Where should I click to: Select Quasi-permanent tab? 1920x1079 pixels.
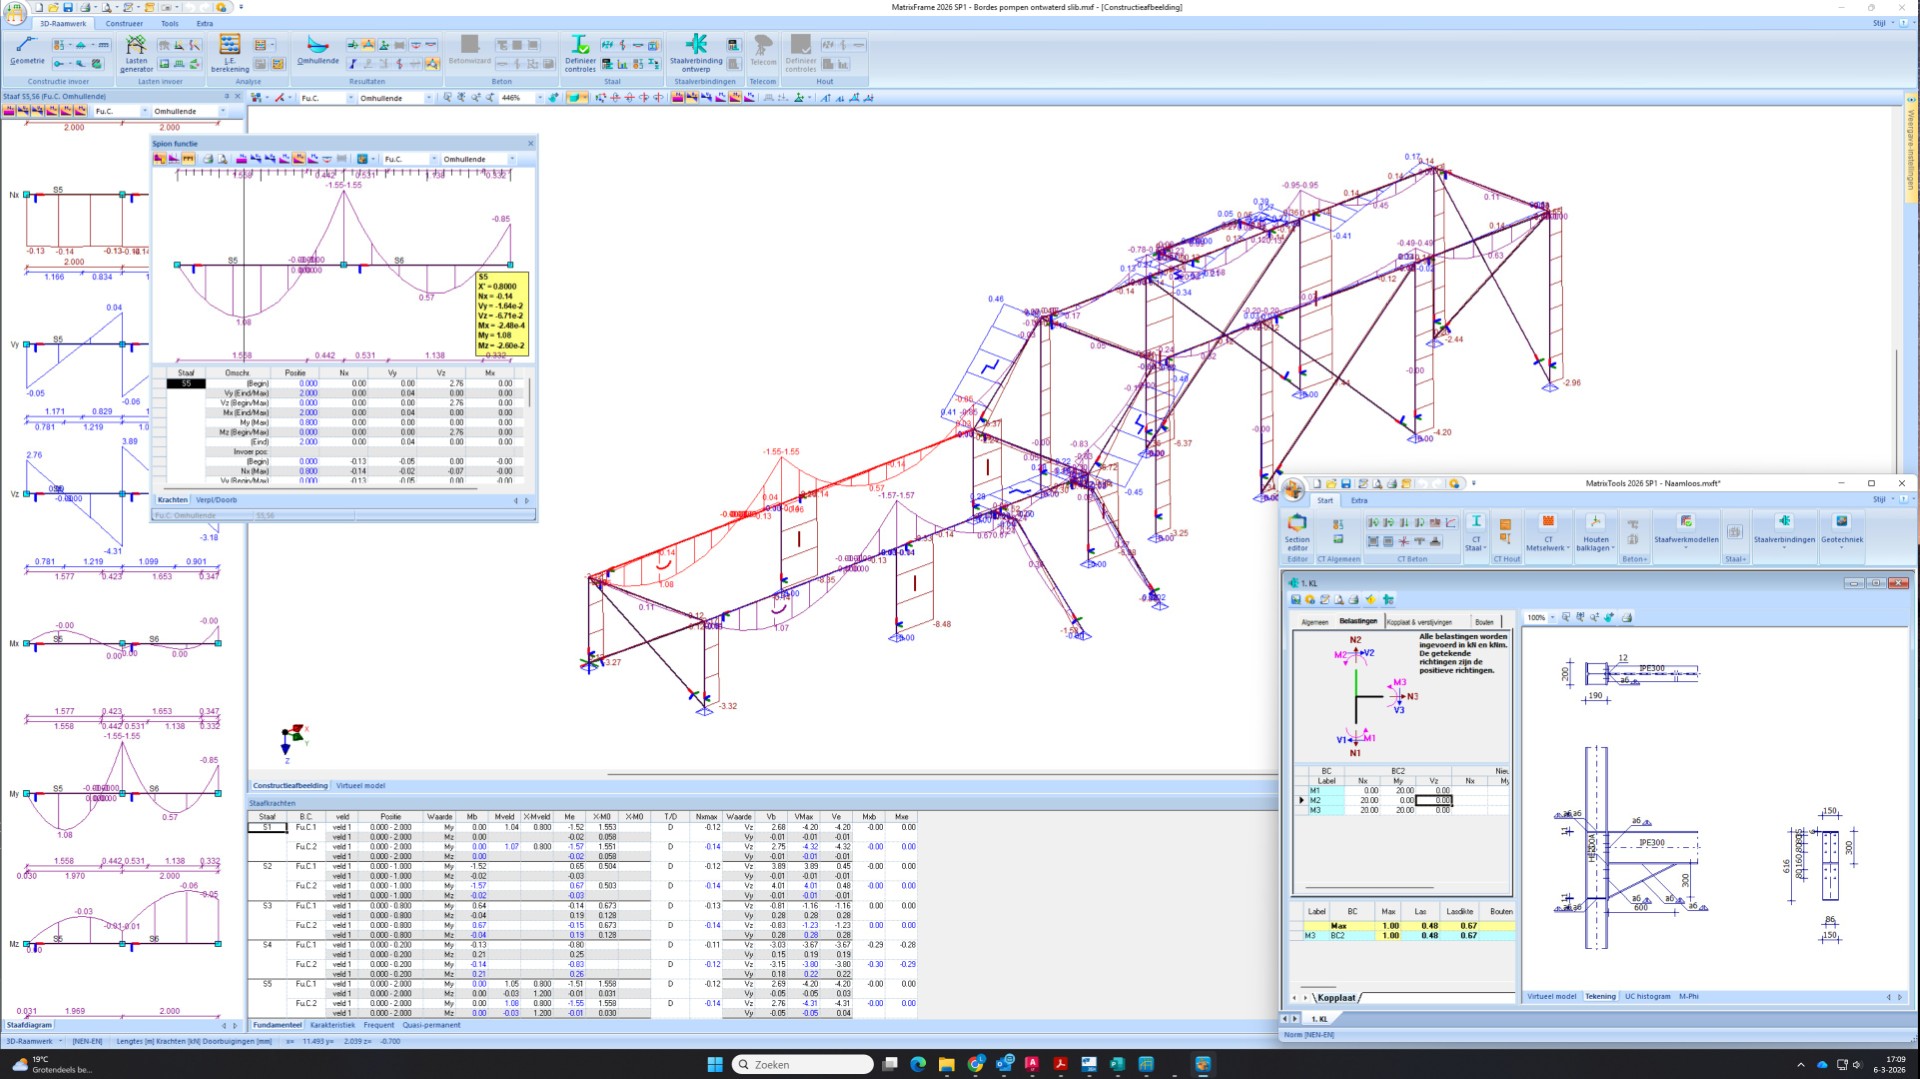click(x=431, y=1025)
